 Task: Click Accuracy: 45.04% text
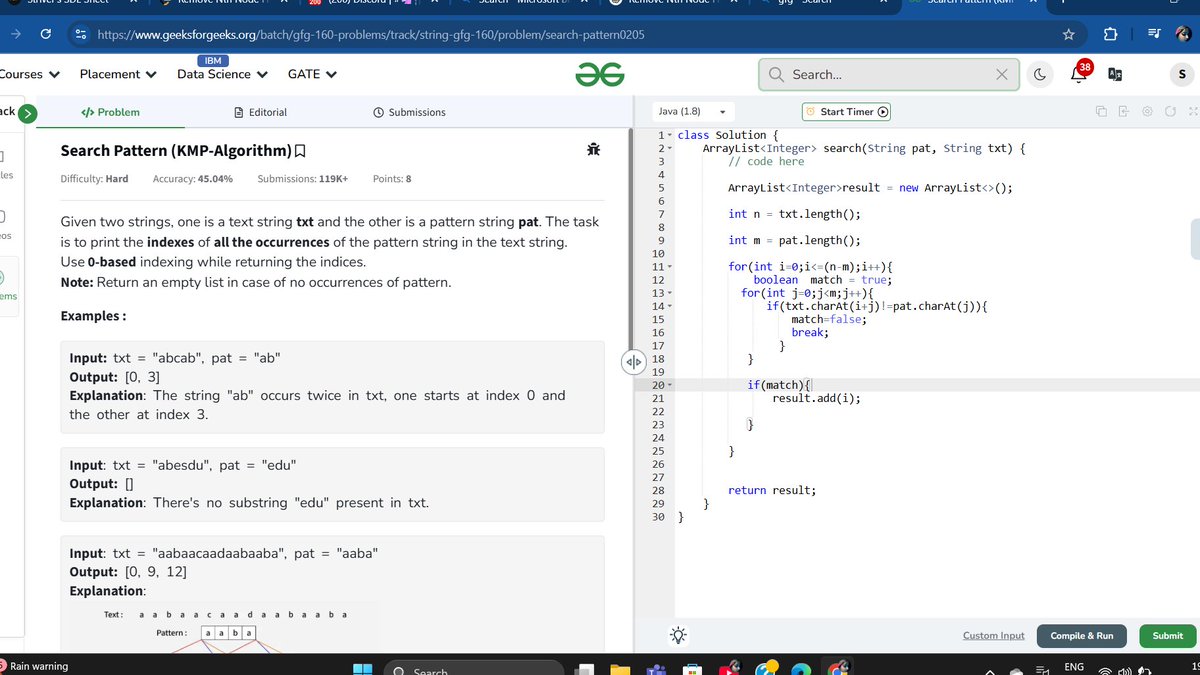point(193,179)
